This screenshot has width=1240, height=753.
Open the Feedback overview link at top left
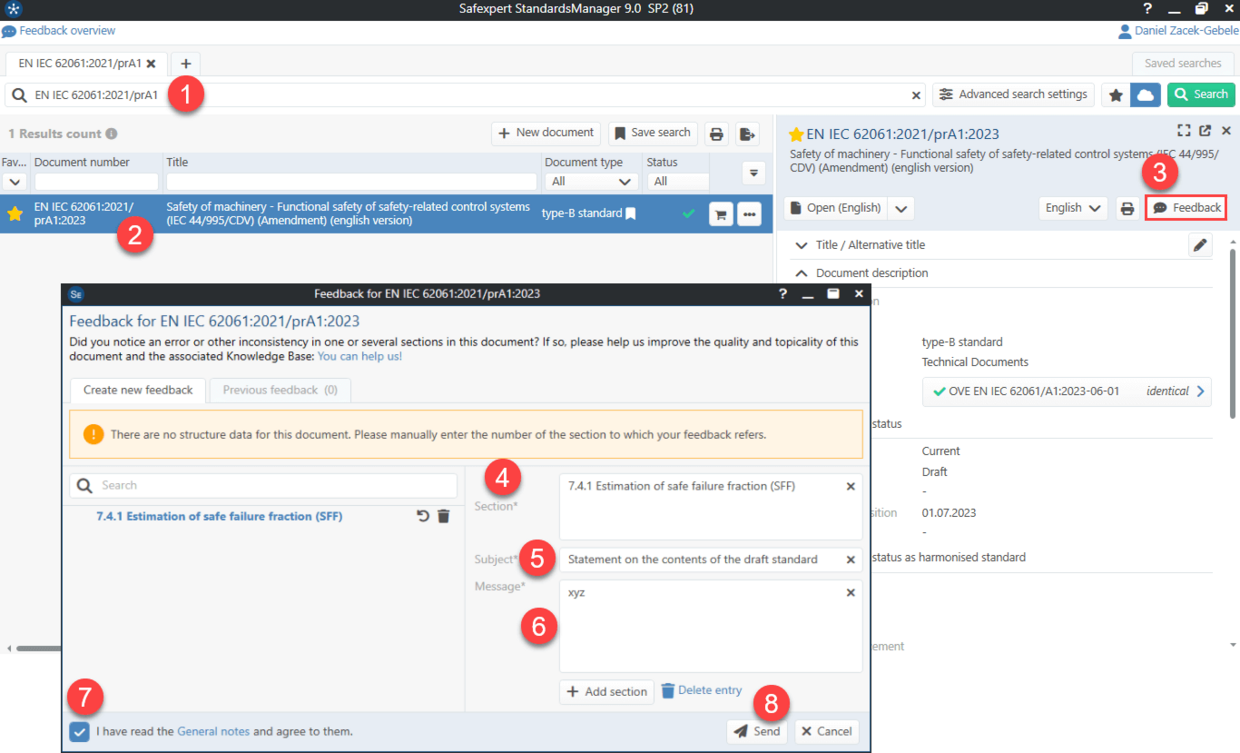(58, 30)
